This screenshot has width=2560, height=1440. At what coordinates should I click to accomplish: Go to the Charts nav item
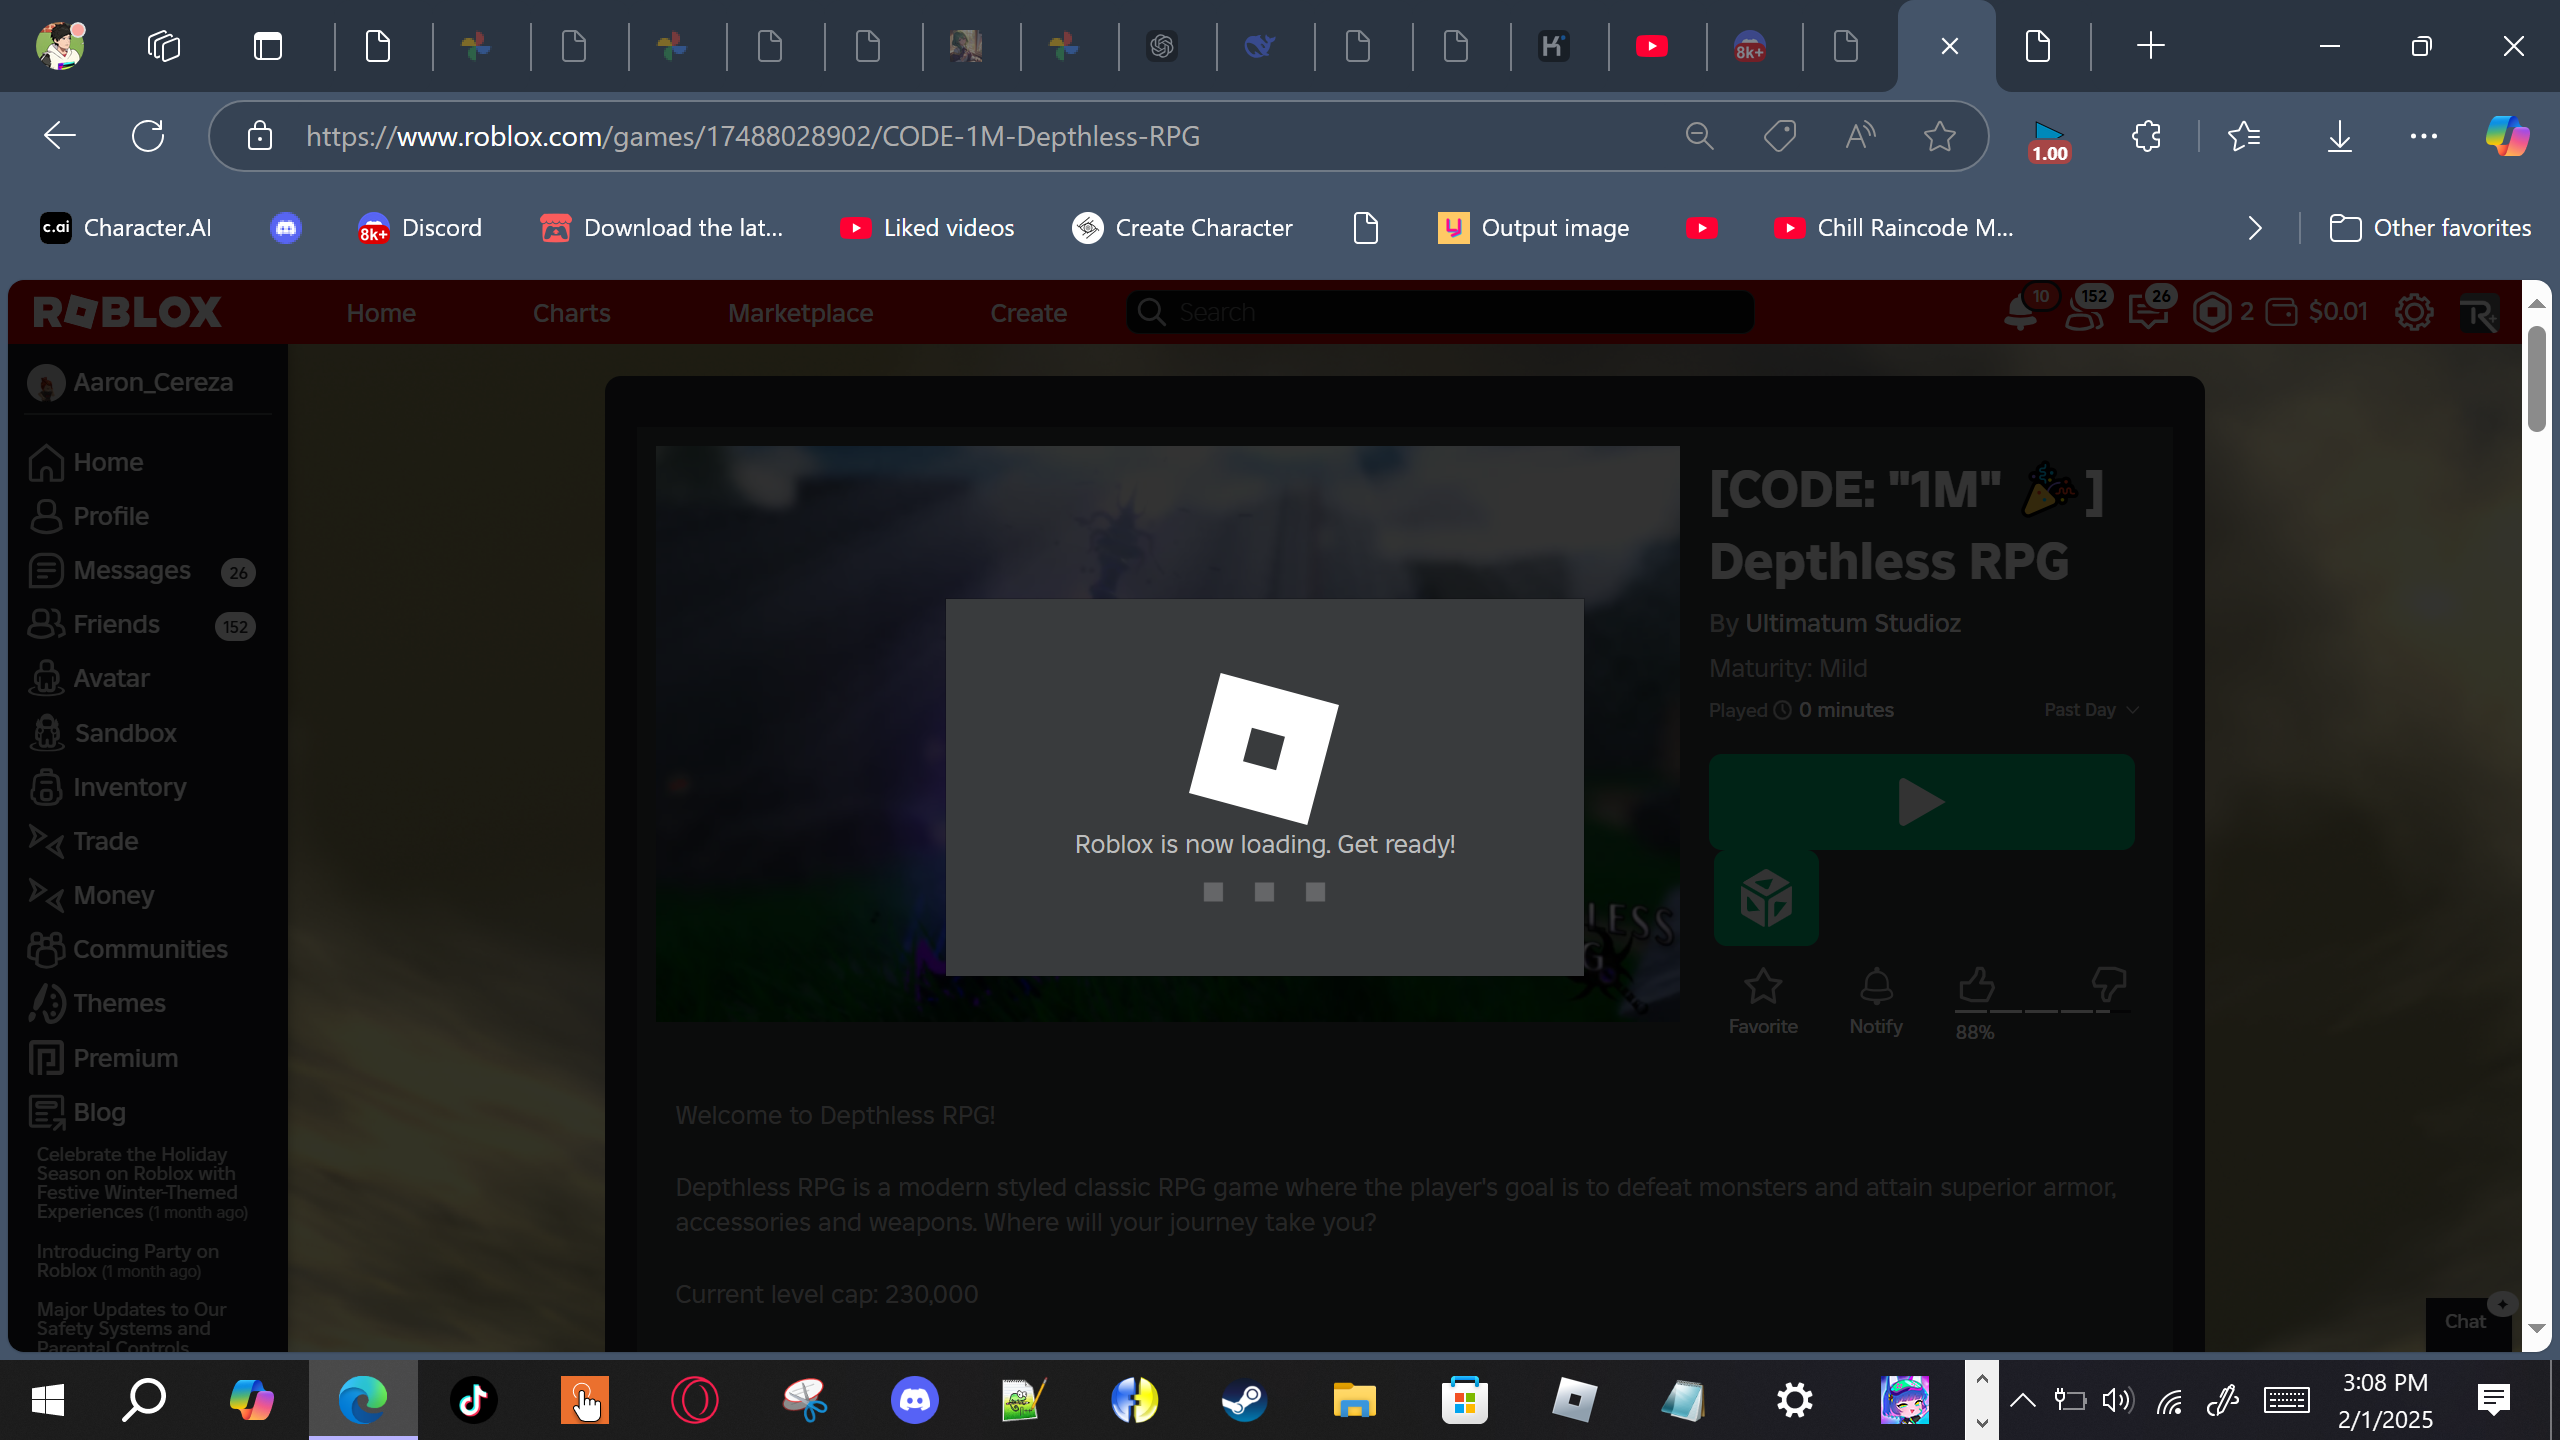tap(571, 314)
